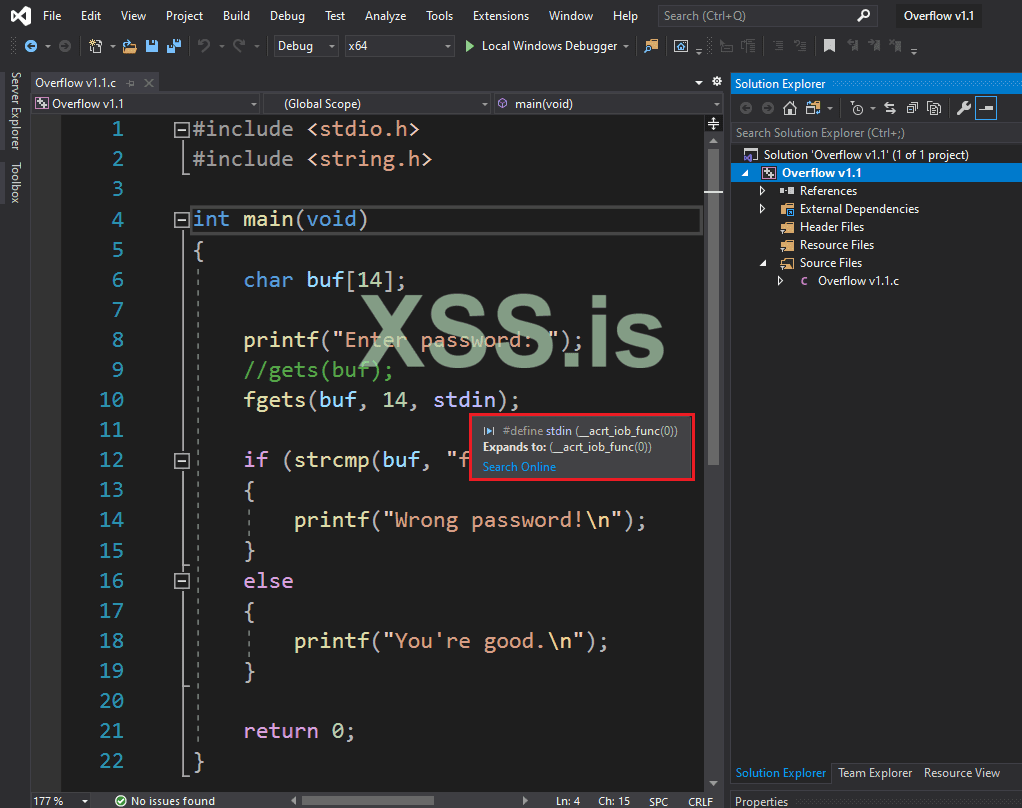This screenshot has height=808, width=1022.
Task: Click the Save All toolbar icon
Action: pyautogui.click(x=174, y=46)
